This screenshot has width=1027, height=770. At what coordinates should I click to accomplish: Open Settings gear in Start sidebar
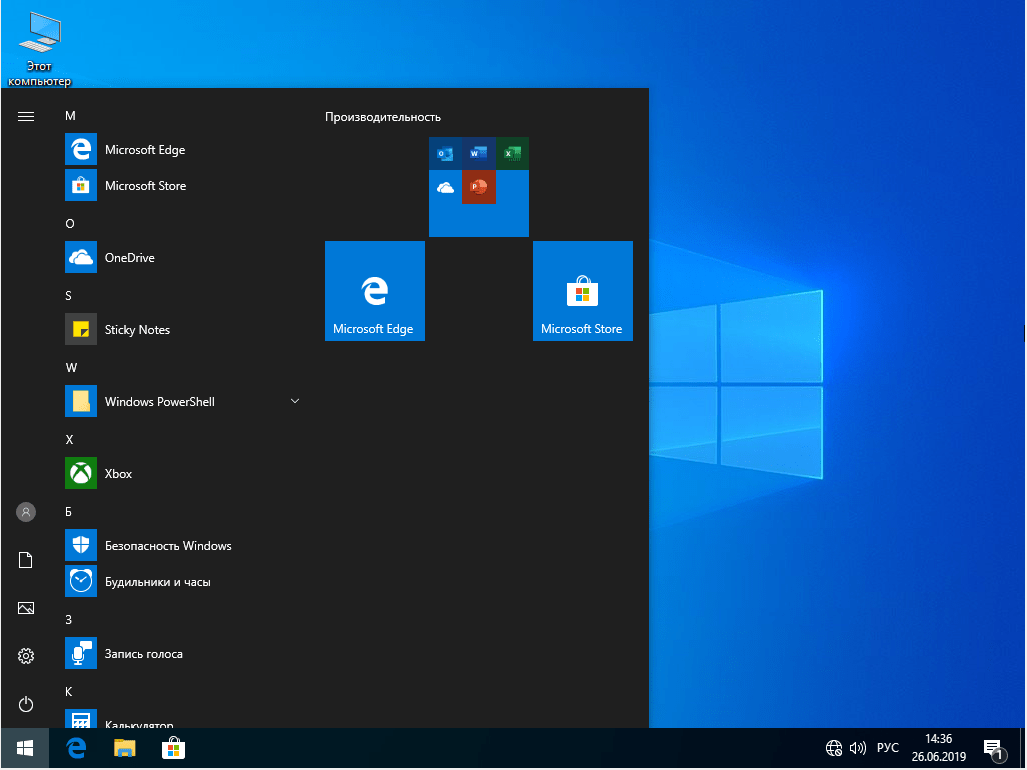click(x=26, y=656)
